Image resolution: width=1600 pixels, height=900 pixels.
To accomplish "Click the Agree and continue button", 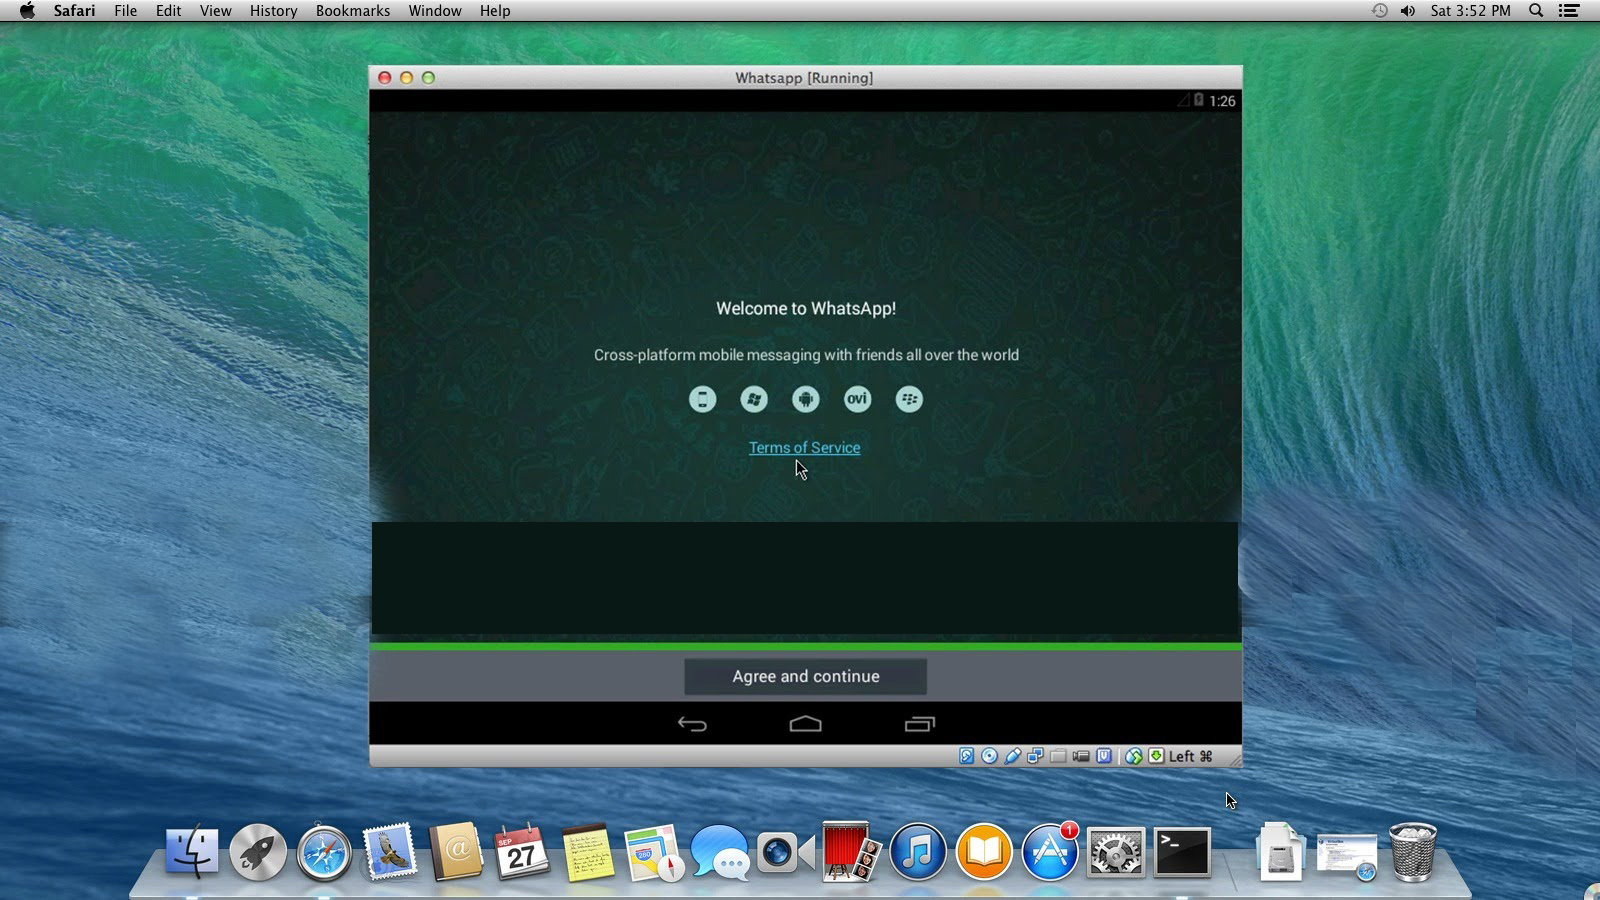I will point(805,676).
